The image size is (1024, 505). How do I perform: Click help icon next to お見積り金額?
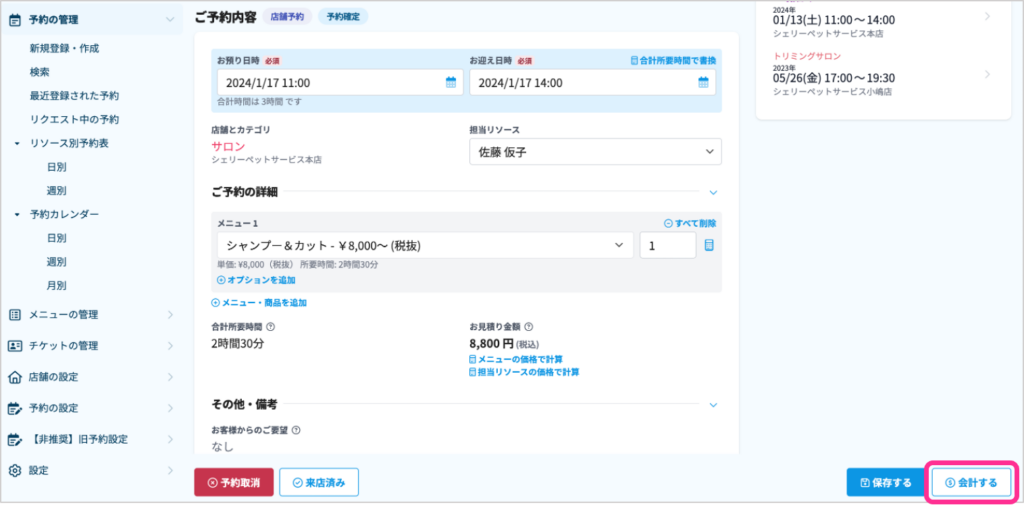(x=528, y=327)
